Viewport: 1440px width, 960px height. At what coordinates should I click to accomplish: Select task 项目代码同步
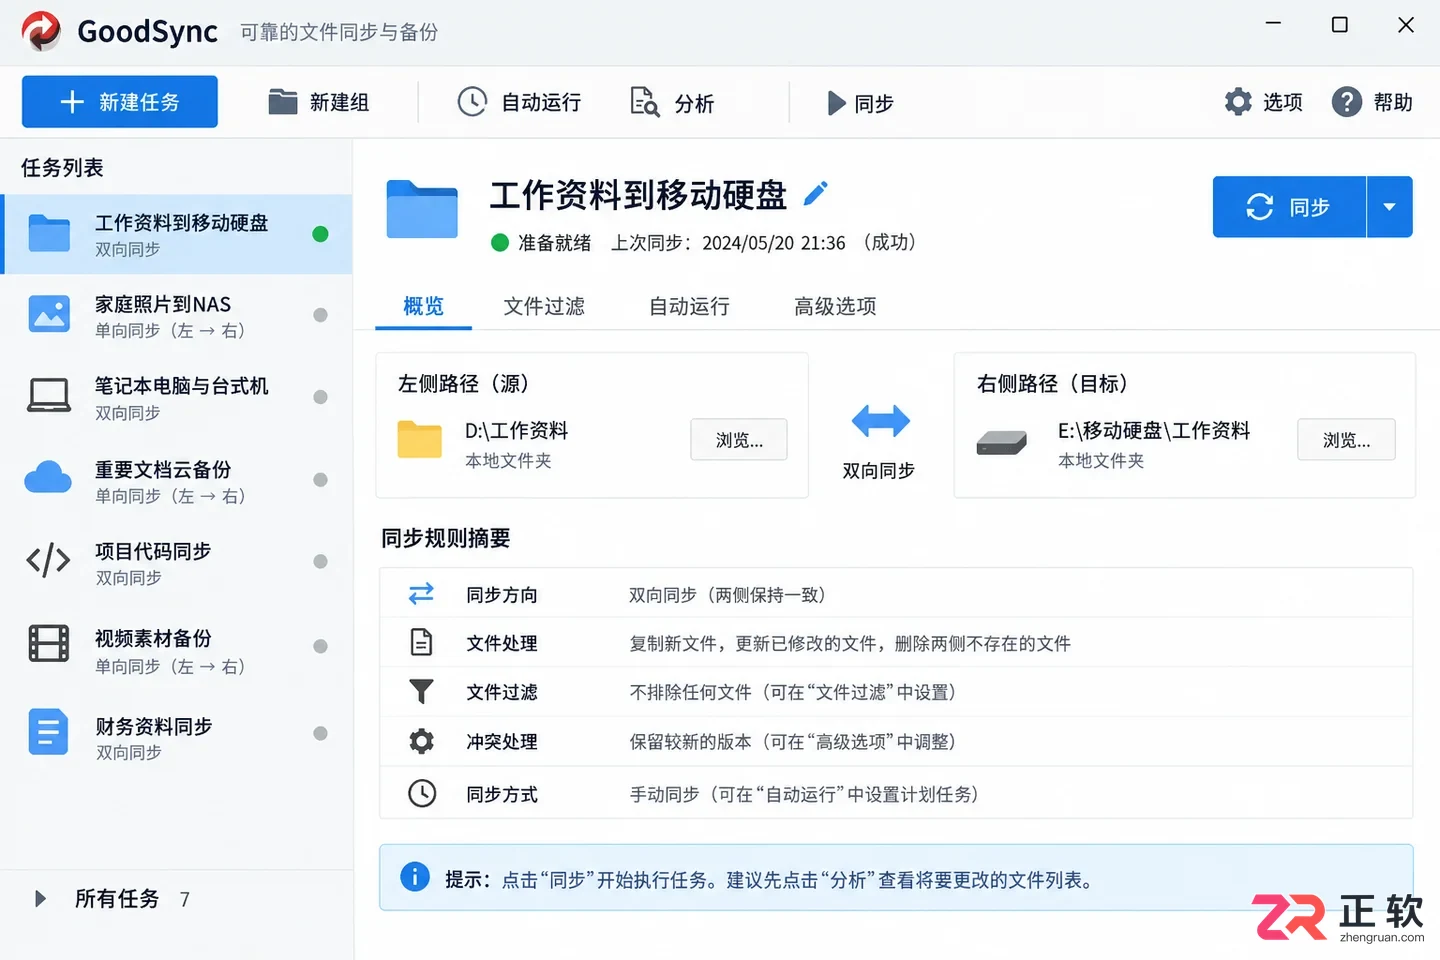coord(177,563)
